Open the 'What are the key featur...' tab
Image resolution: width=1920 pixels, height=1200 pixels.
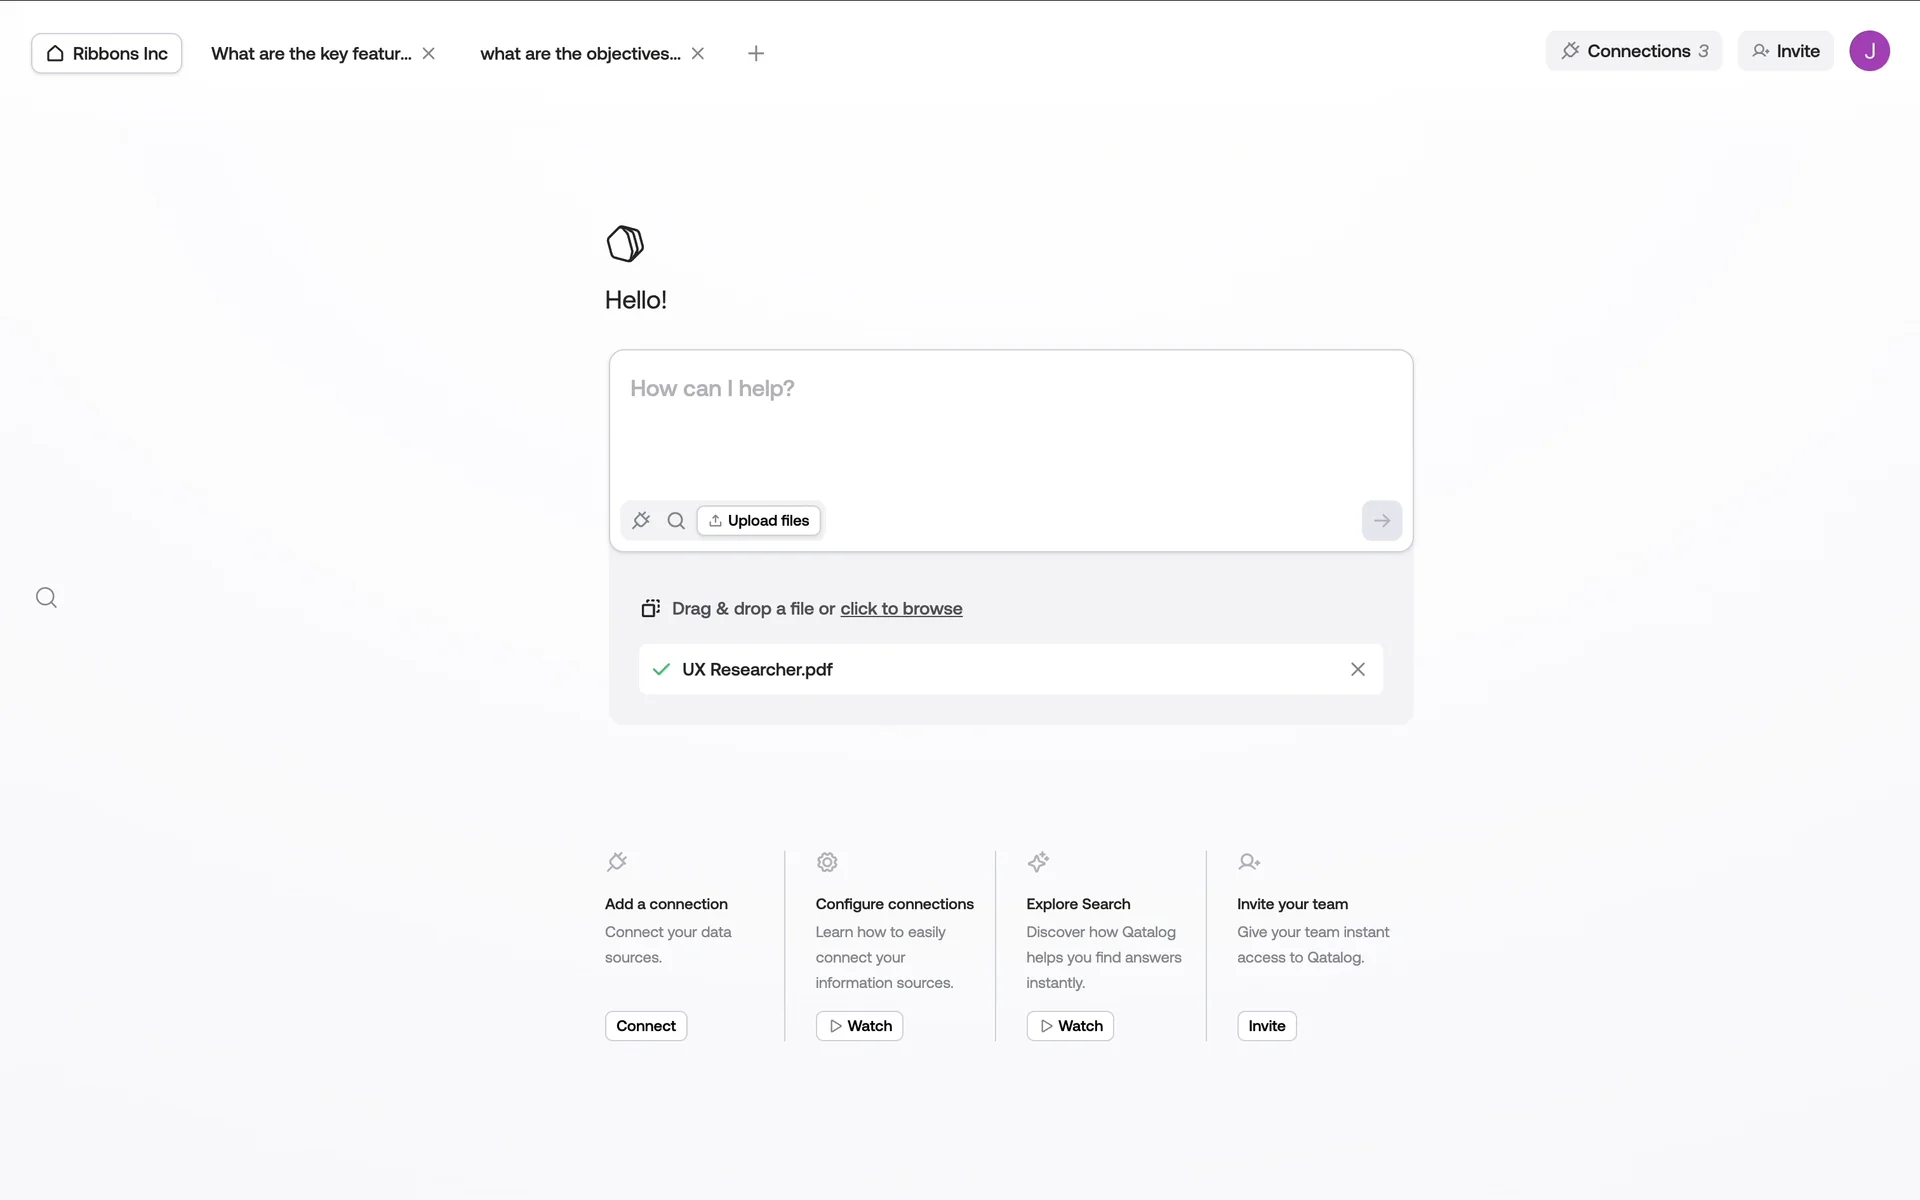pyautogui.click(x=311, y=53)
